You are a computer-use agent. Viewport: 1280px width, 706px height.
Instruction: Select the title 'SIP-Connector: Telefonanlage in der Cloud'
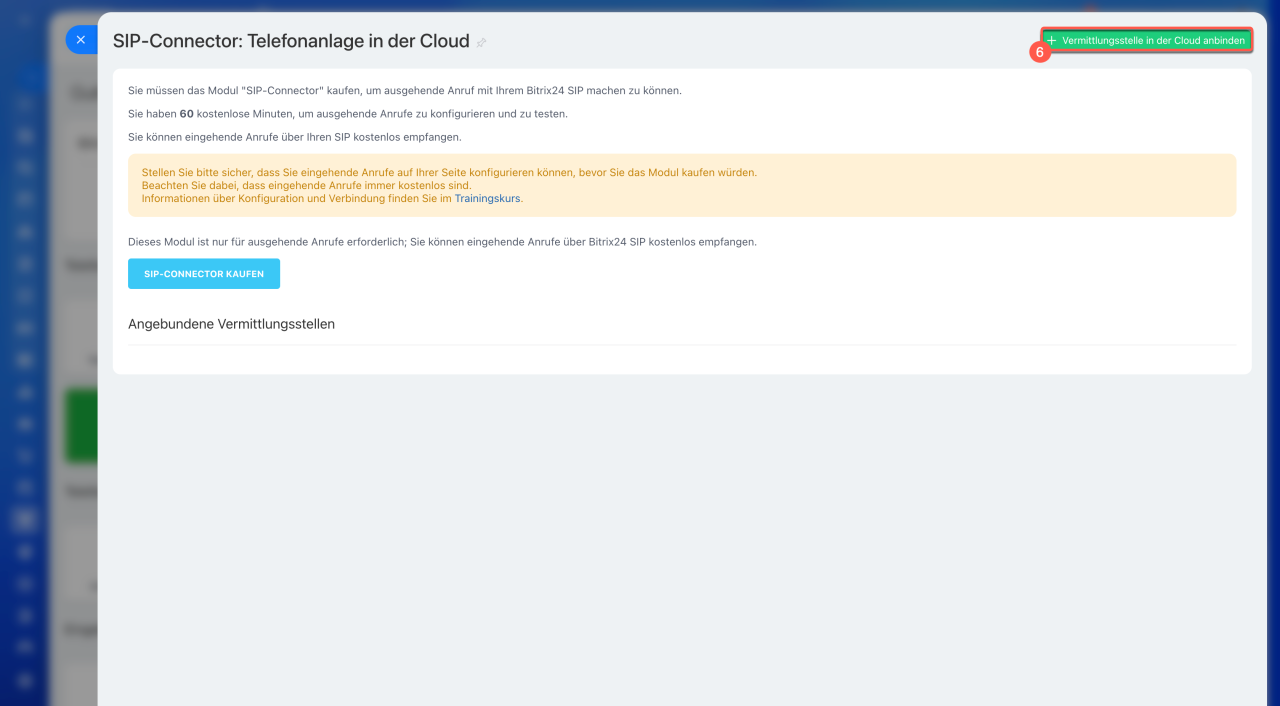click(x=291, y=41)
